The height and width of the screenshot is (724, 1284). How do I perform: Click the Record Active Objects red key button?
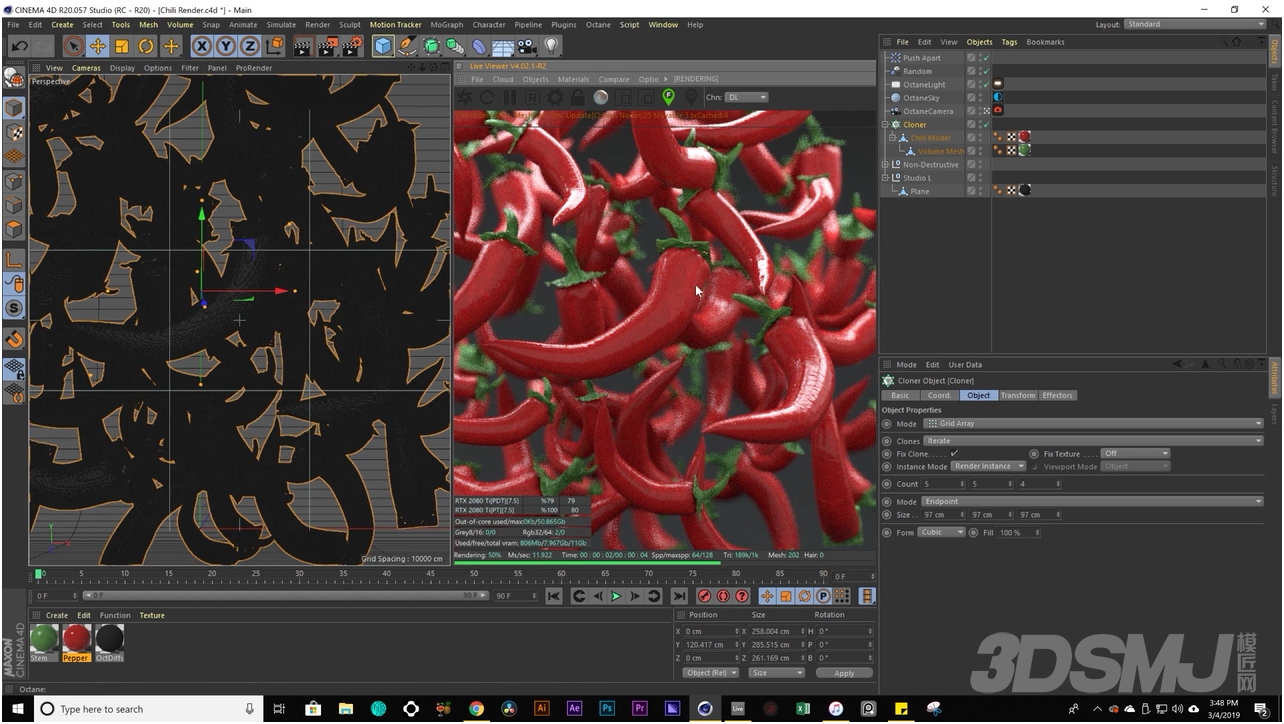point(704,596)
